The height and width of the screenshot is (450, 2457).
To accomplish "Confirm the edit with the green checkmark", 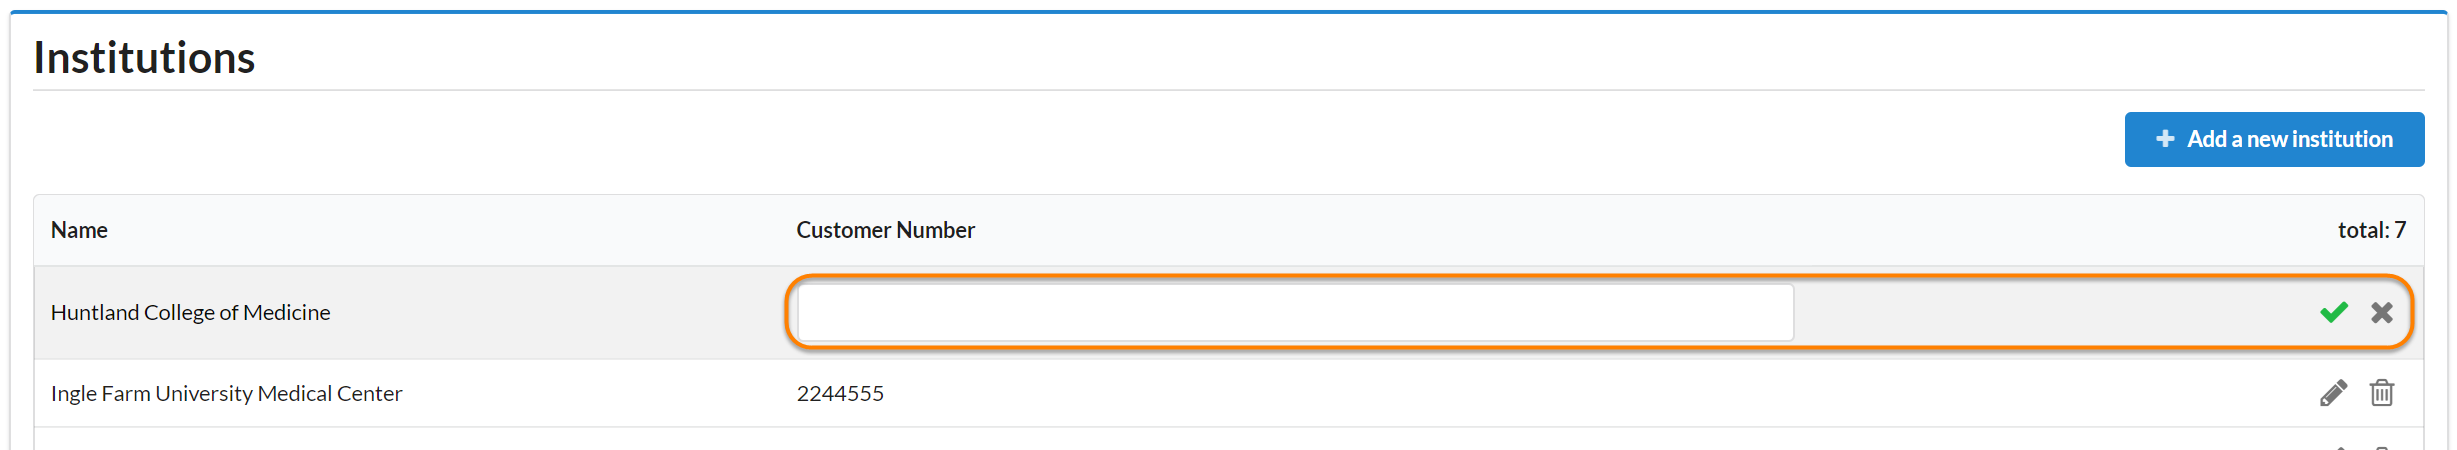I will 2333,312.
